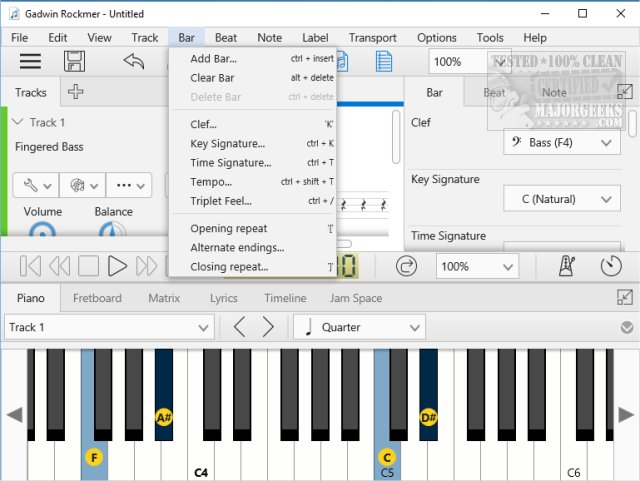The image size is (640, 481).
Task: Choose Time Signature... from Bar menu
Action: click(253, 163)
